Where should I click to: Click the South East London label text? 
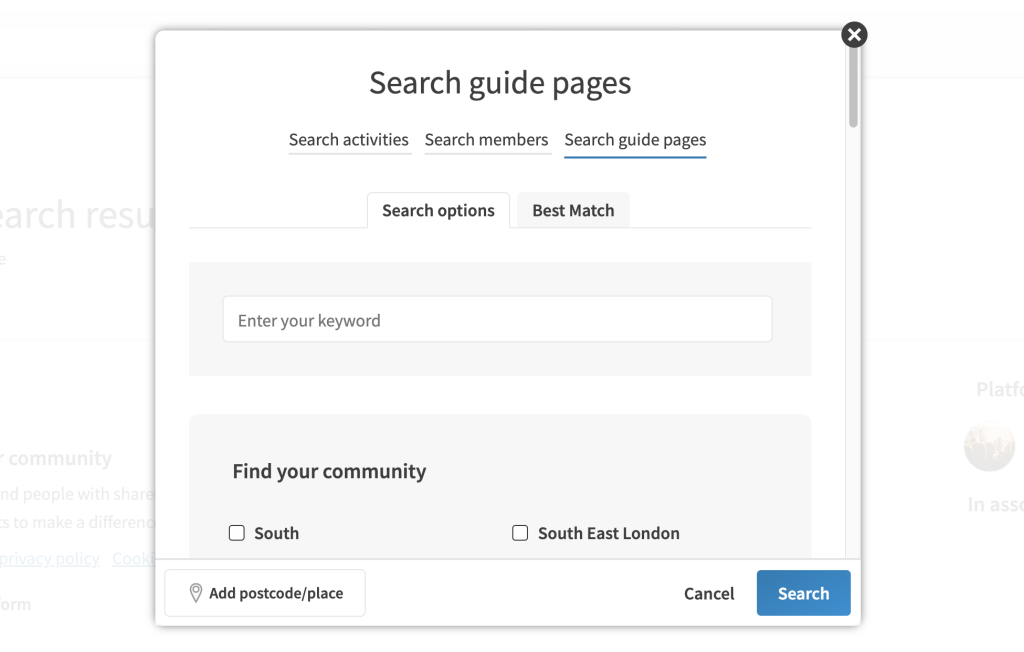pyautogui.click(x=608, y=533)
